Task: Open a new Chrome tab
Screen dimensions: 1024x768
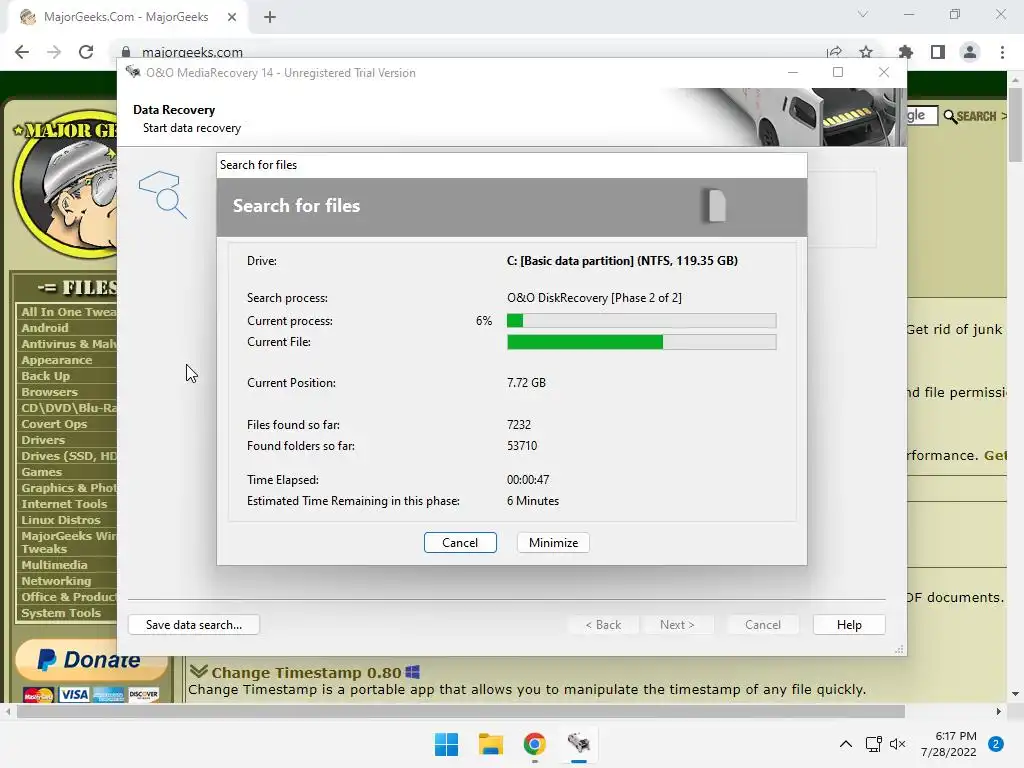Action: [x=270, y=18]
